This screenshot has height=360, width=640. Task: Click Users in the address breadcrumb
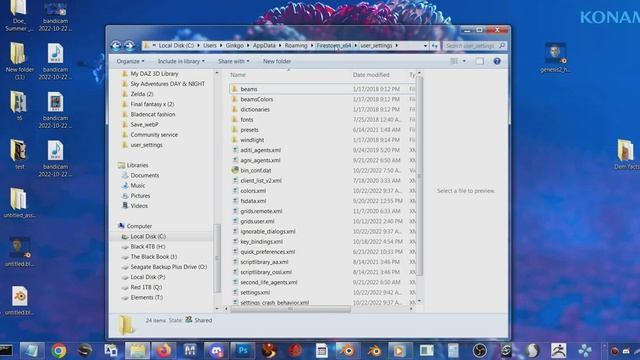coord(210,46)
